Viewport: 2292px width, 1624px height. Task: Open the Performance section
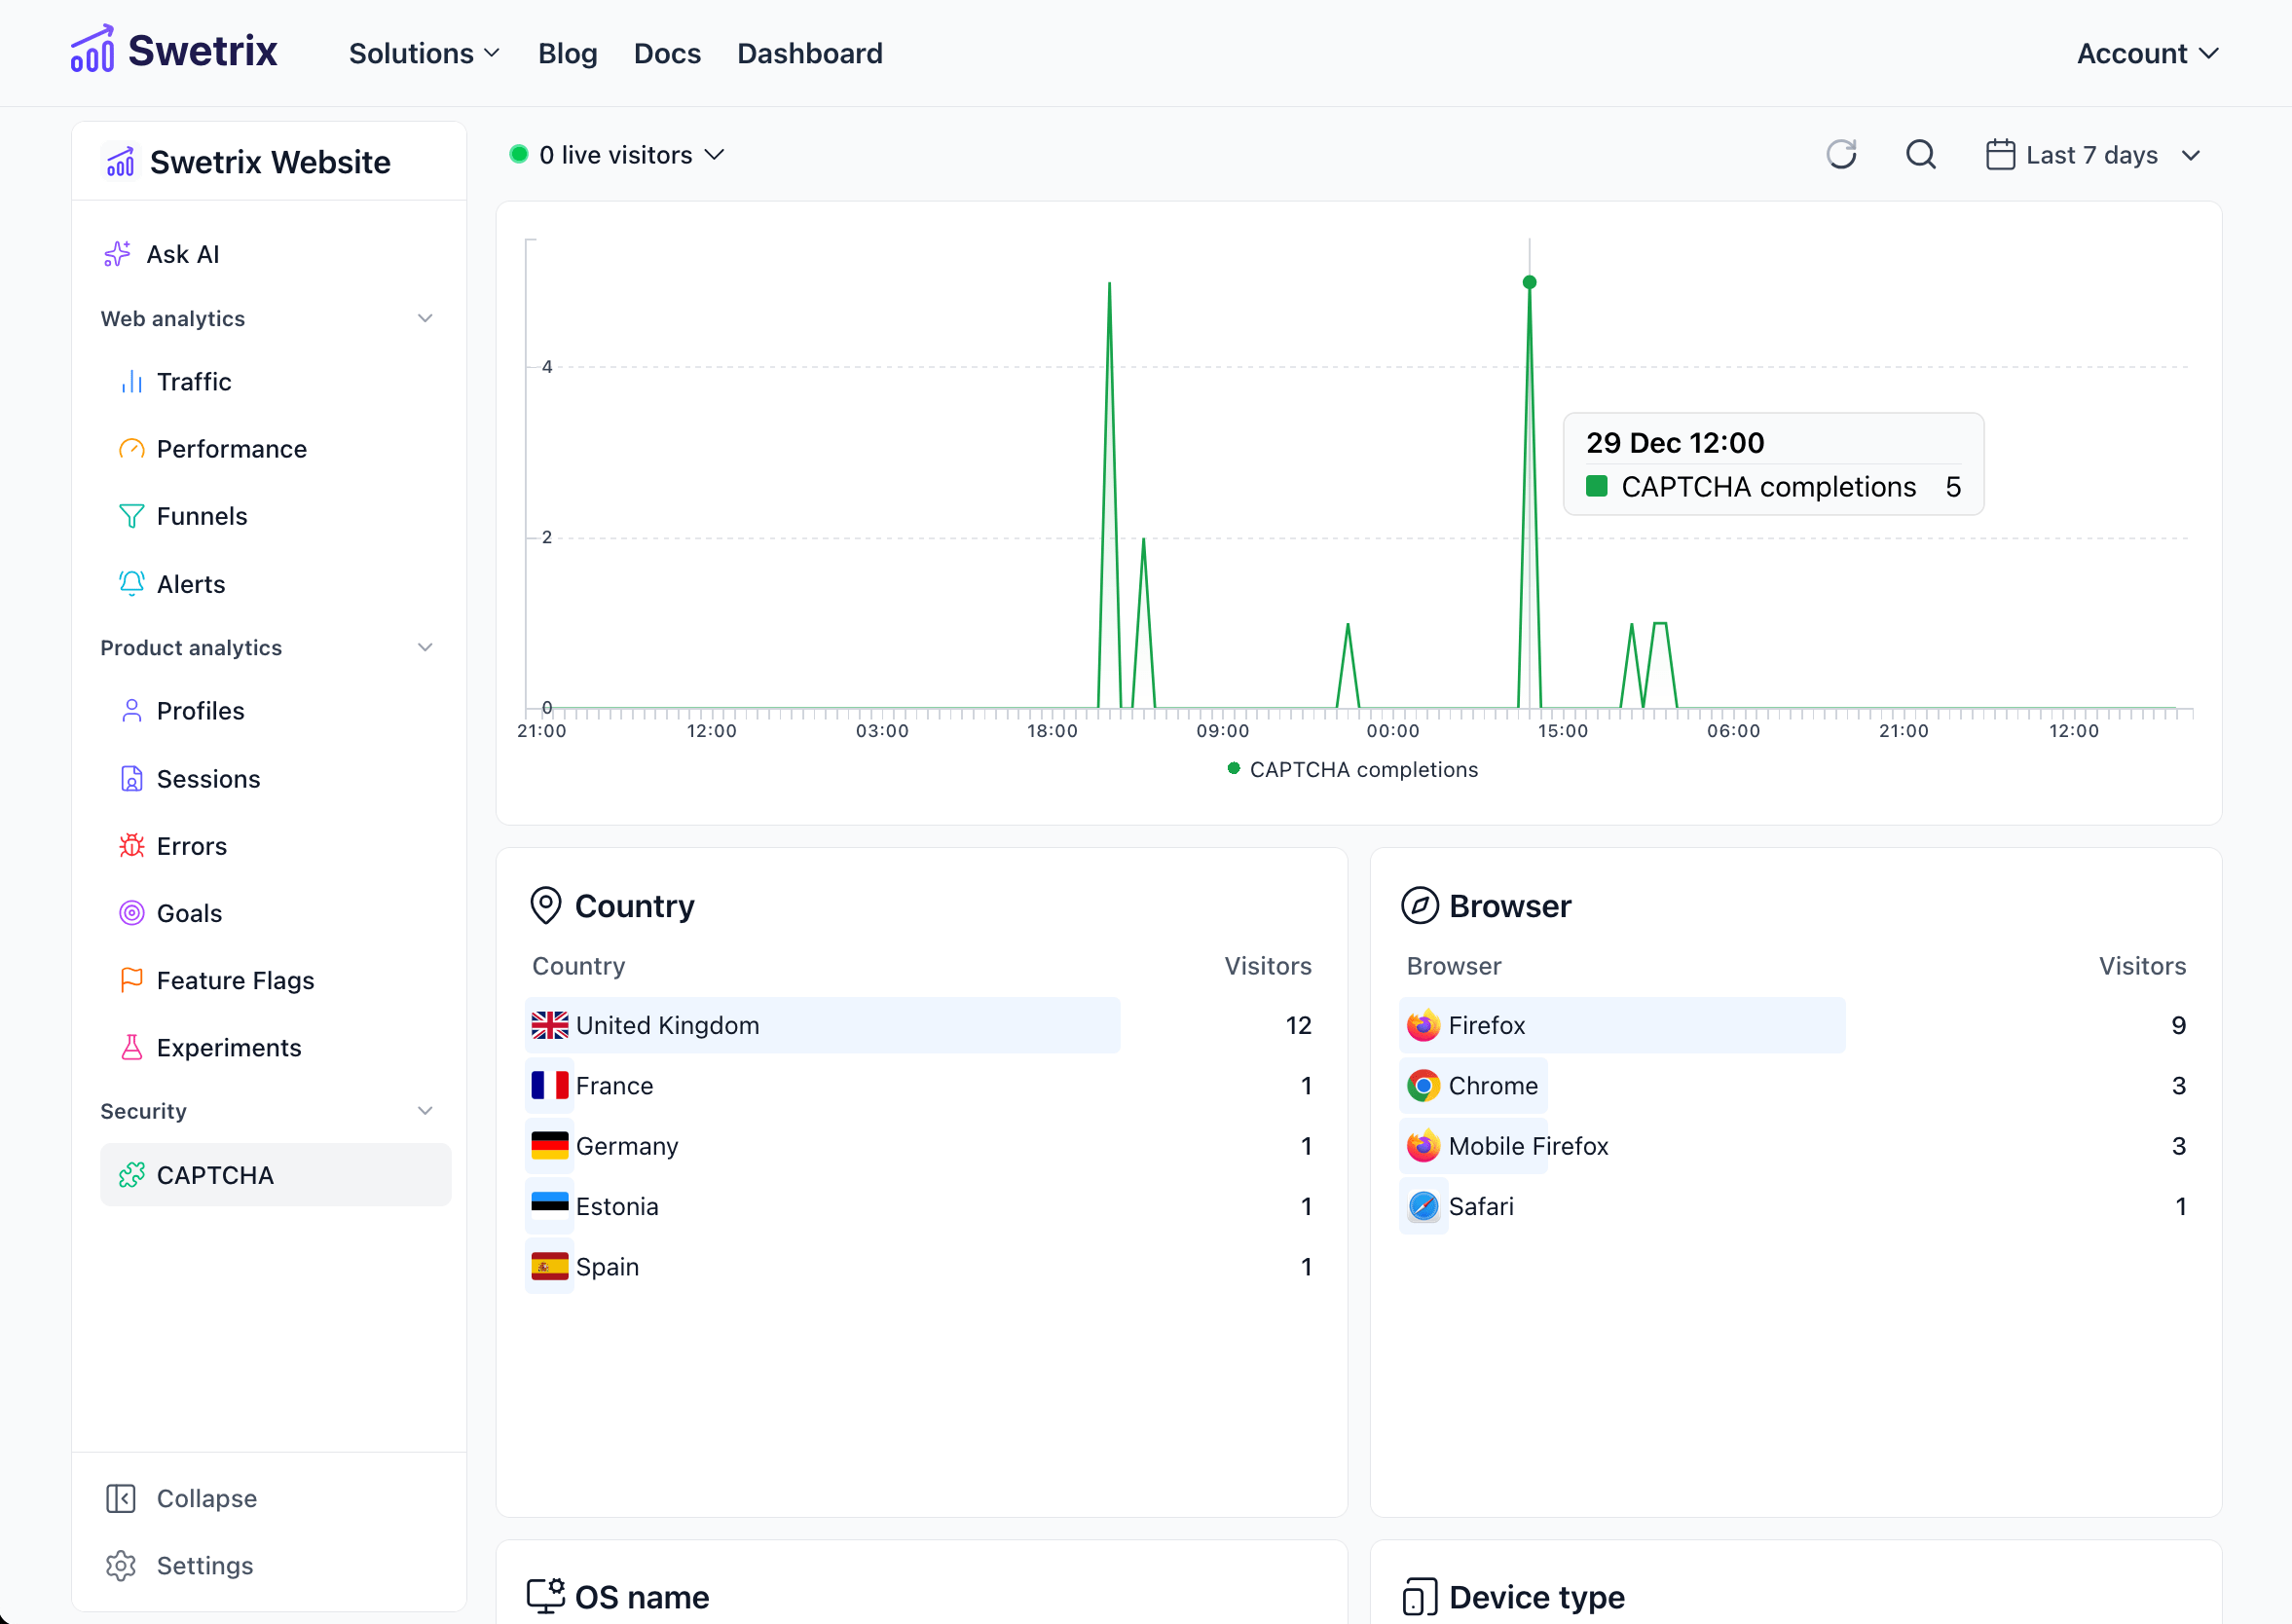pos(231,448)
